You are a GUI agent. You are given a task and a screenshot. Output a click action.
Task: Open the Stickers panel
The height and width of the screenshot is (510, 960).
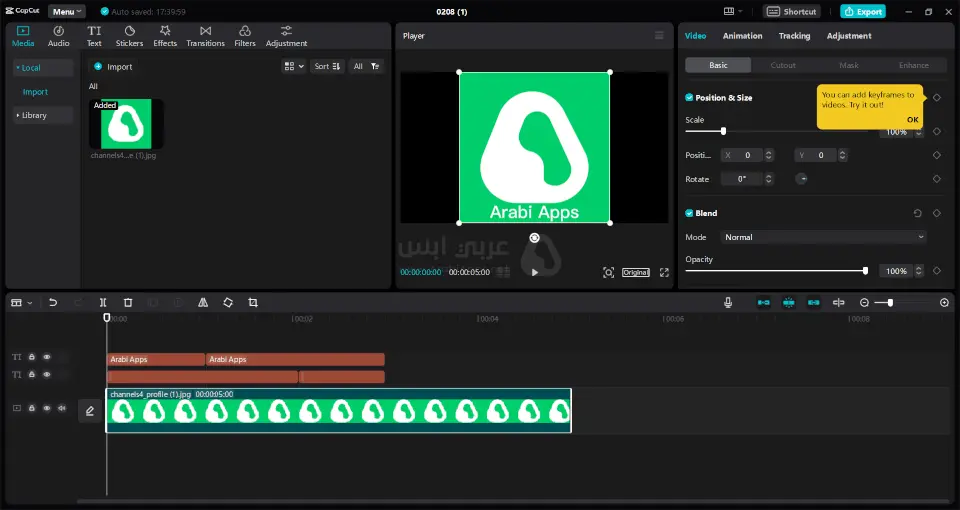point(129,36)
